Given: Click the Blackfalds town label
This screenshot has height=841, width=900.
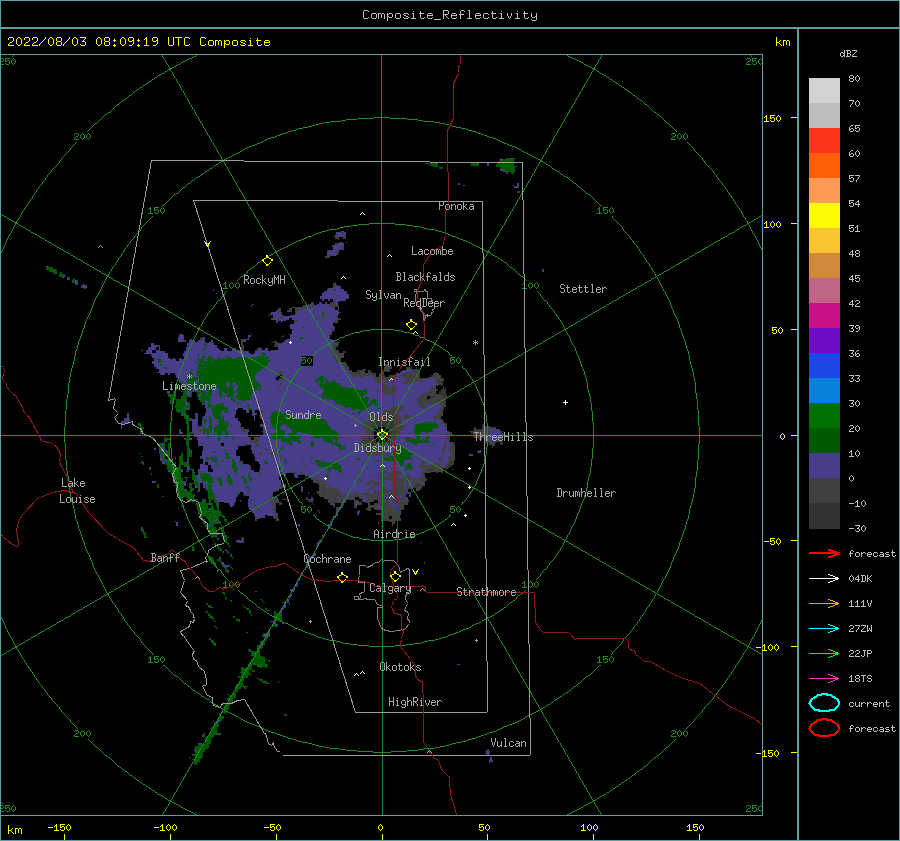Looking at the screenshot, I should [x=425, y=277].
